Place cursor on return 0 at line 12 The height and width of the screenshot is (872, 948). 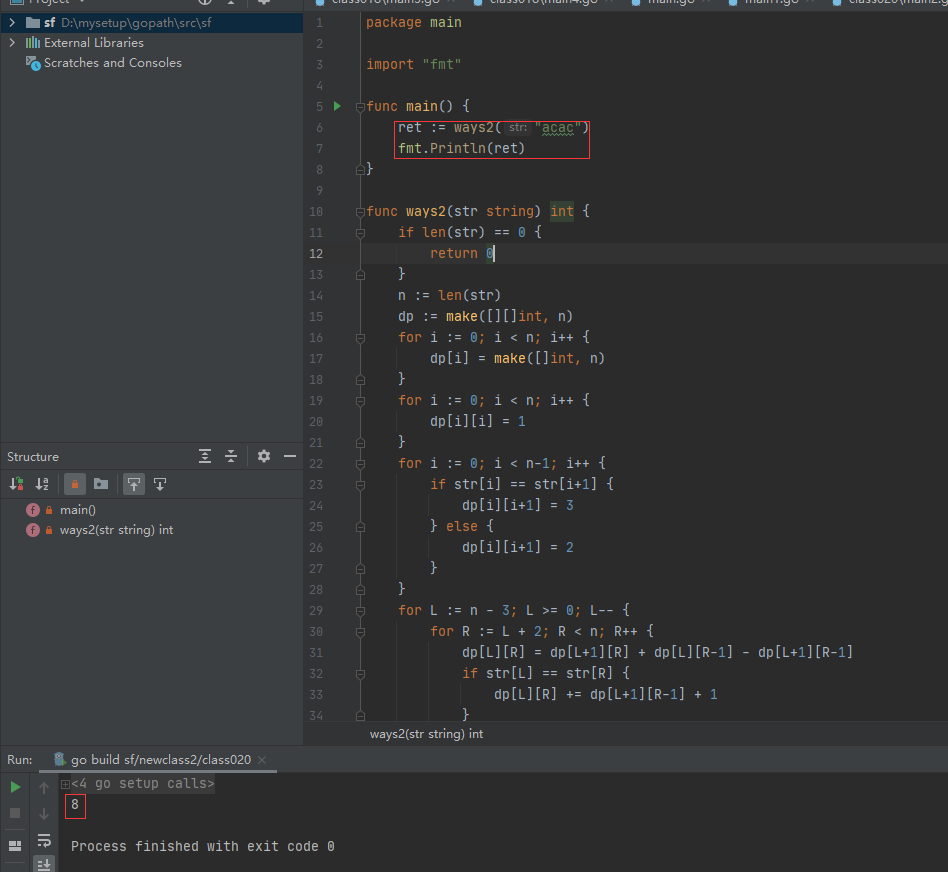463,253
